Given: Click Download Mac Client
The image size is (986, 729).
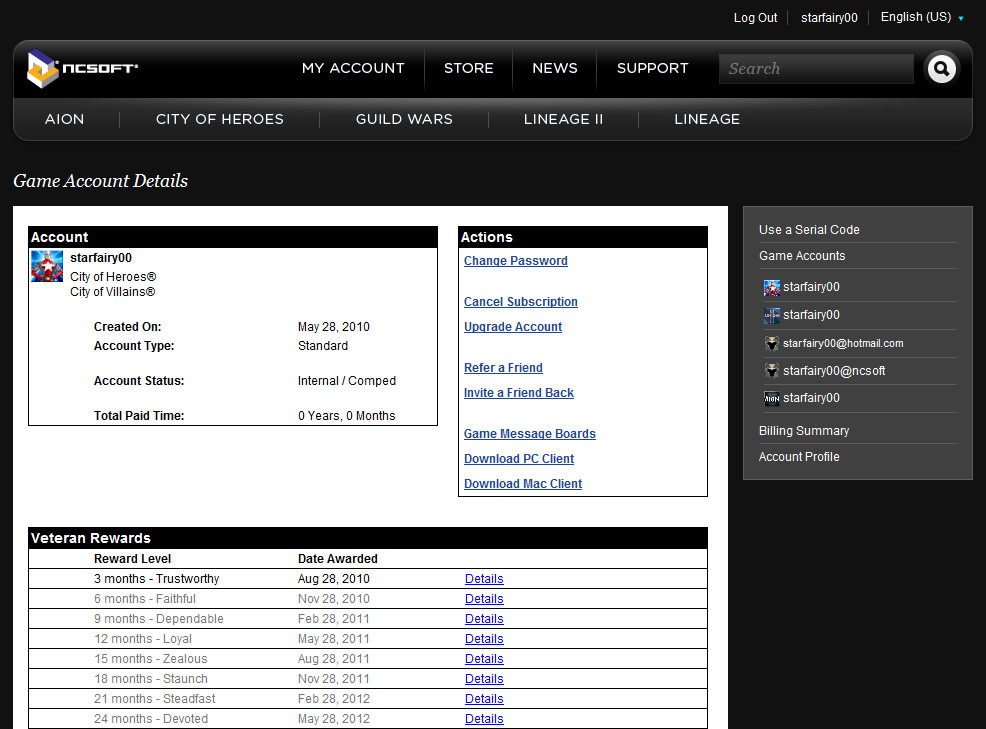Looking at the screenshot, I should coord(523,484).
